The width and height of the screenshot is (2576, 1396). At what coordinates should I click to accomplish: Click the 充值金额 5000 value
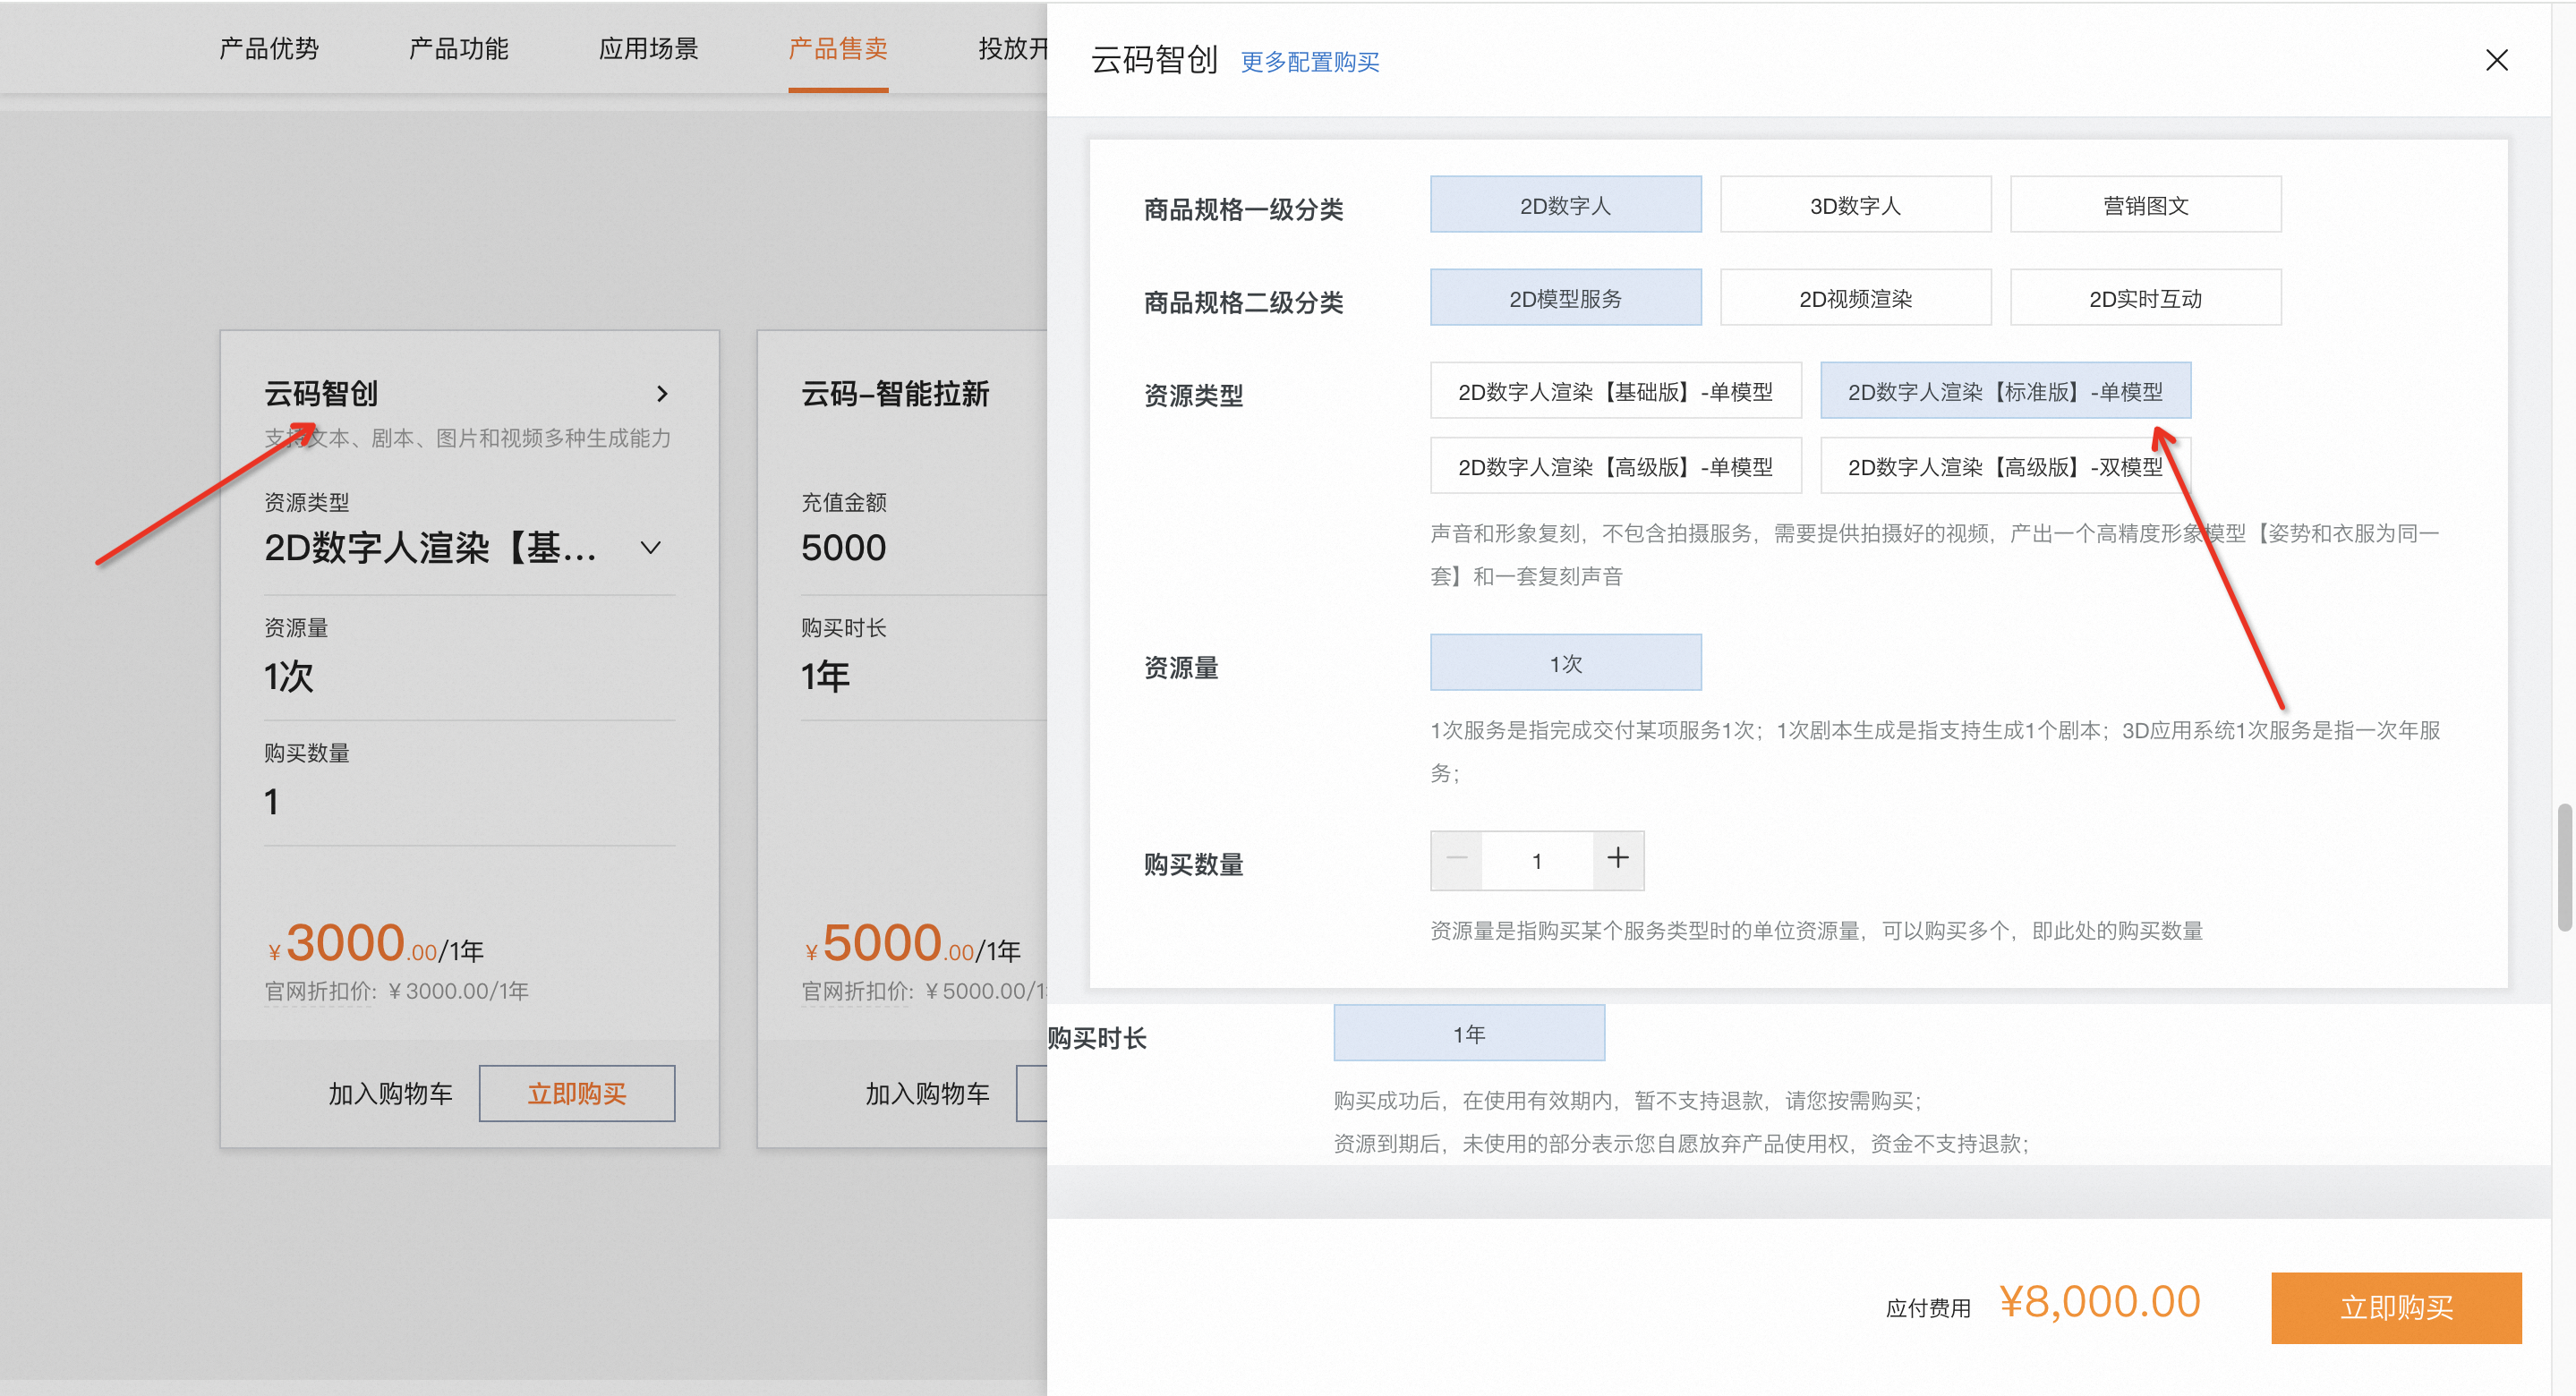pyautogui.click(x=843, y=548)
